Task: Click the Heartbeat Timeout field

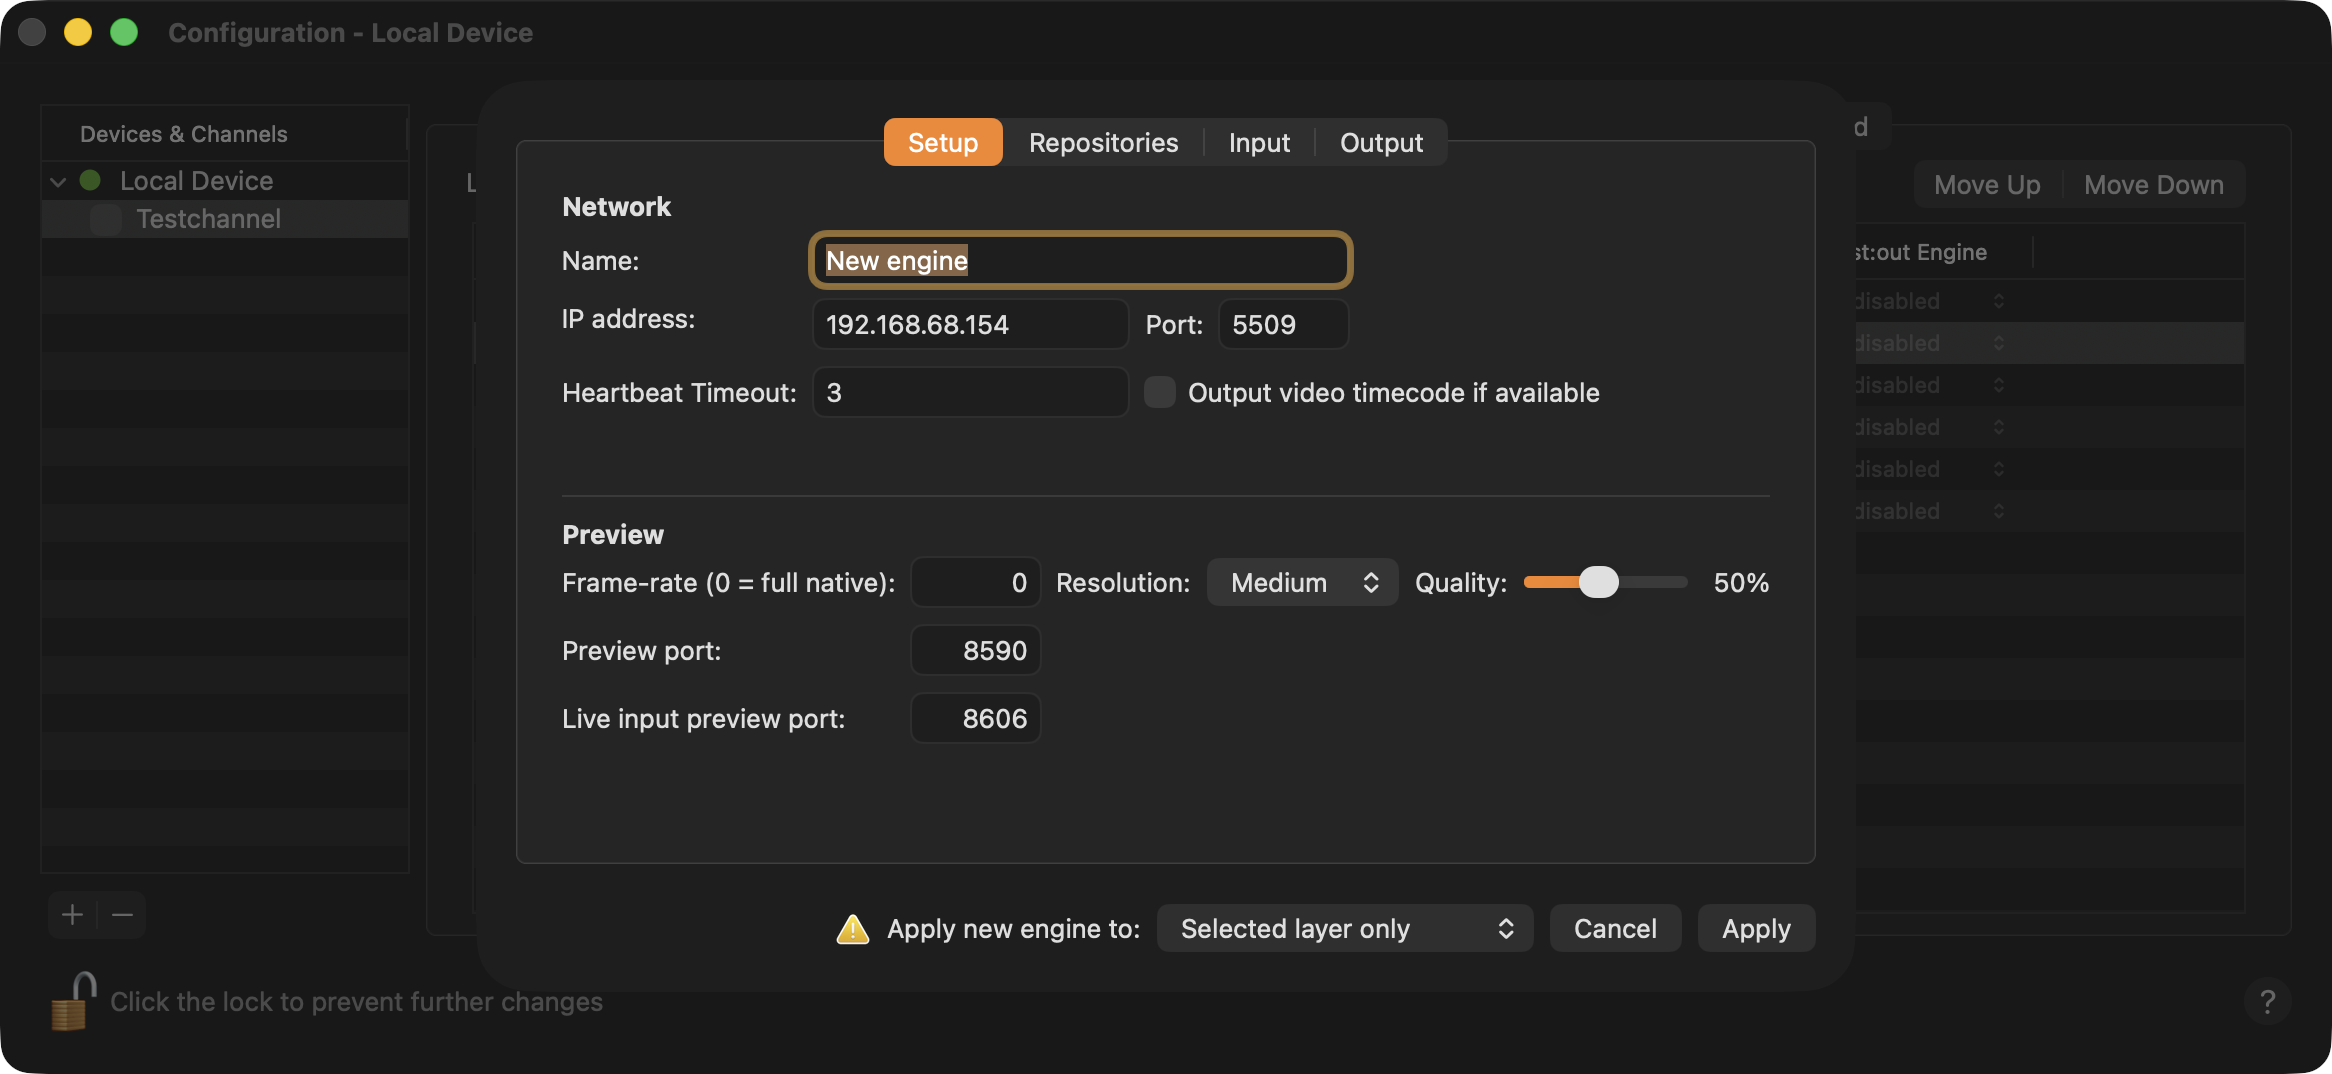Action: point(970,392)
